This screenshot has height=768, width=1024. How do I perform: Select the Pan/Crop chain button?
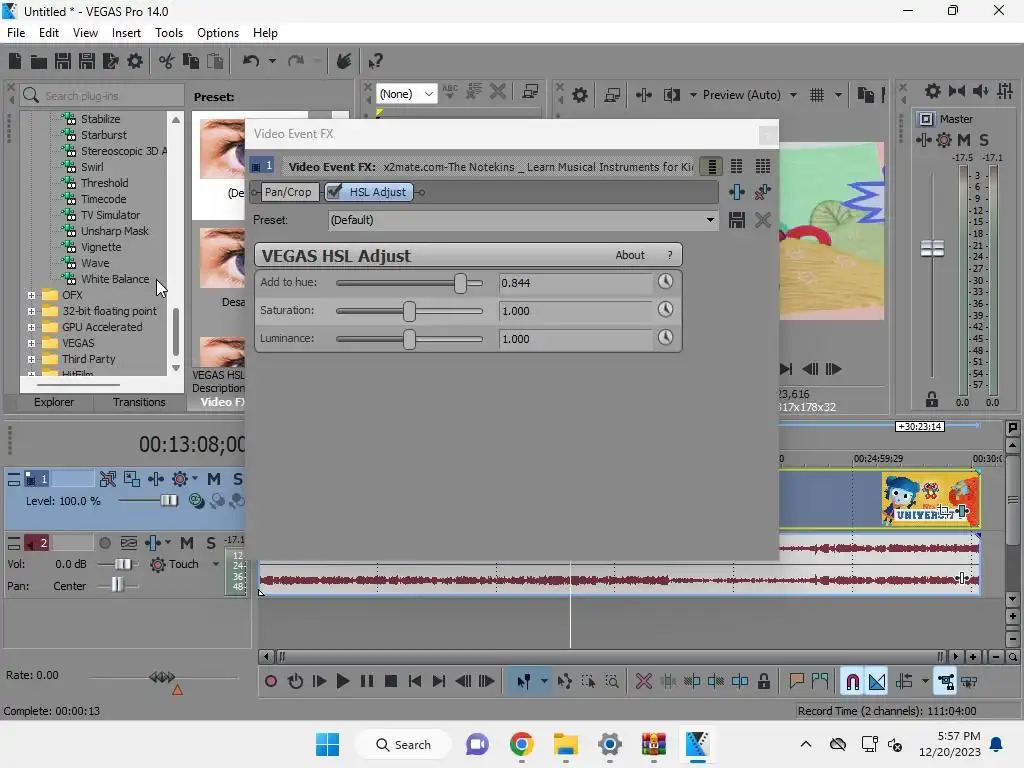pyautogui.click(x=288, y=192)
